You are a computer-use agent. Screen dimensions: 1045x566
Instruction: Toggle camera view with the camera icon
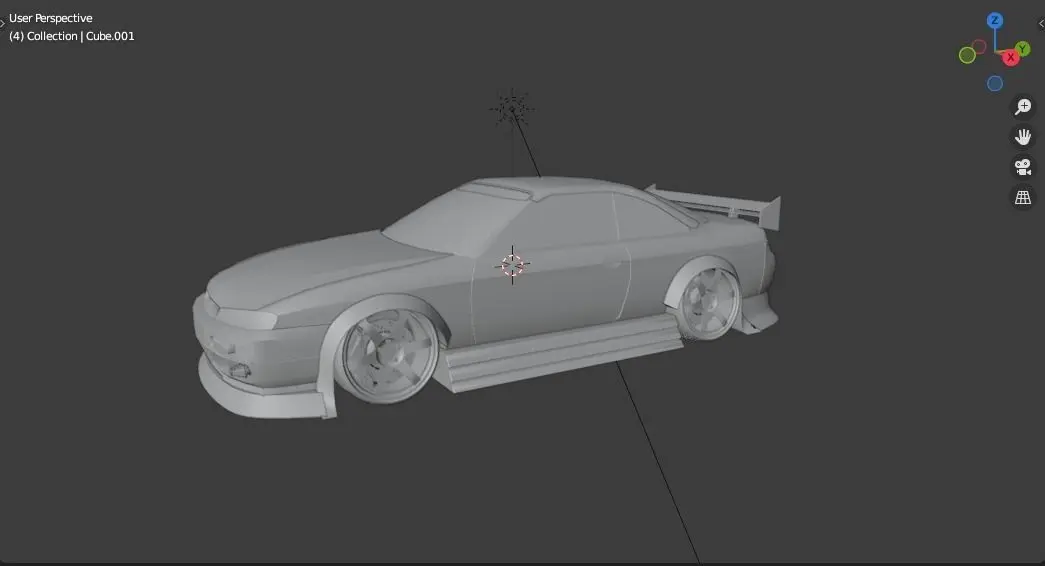[1022, 167]
